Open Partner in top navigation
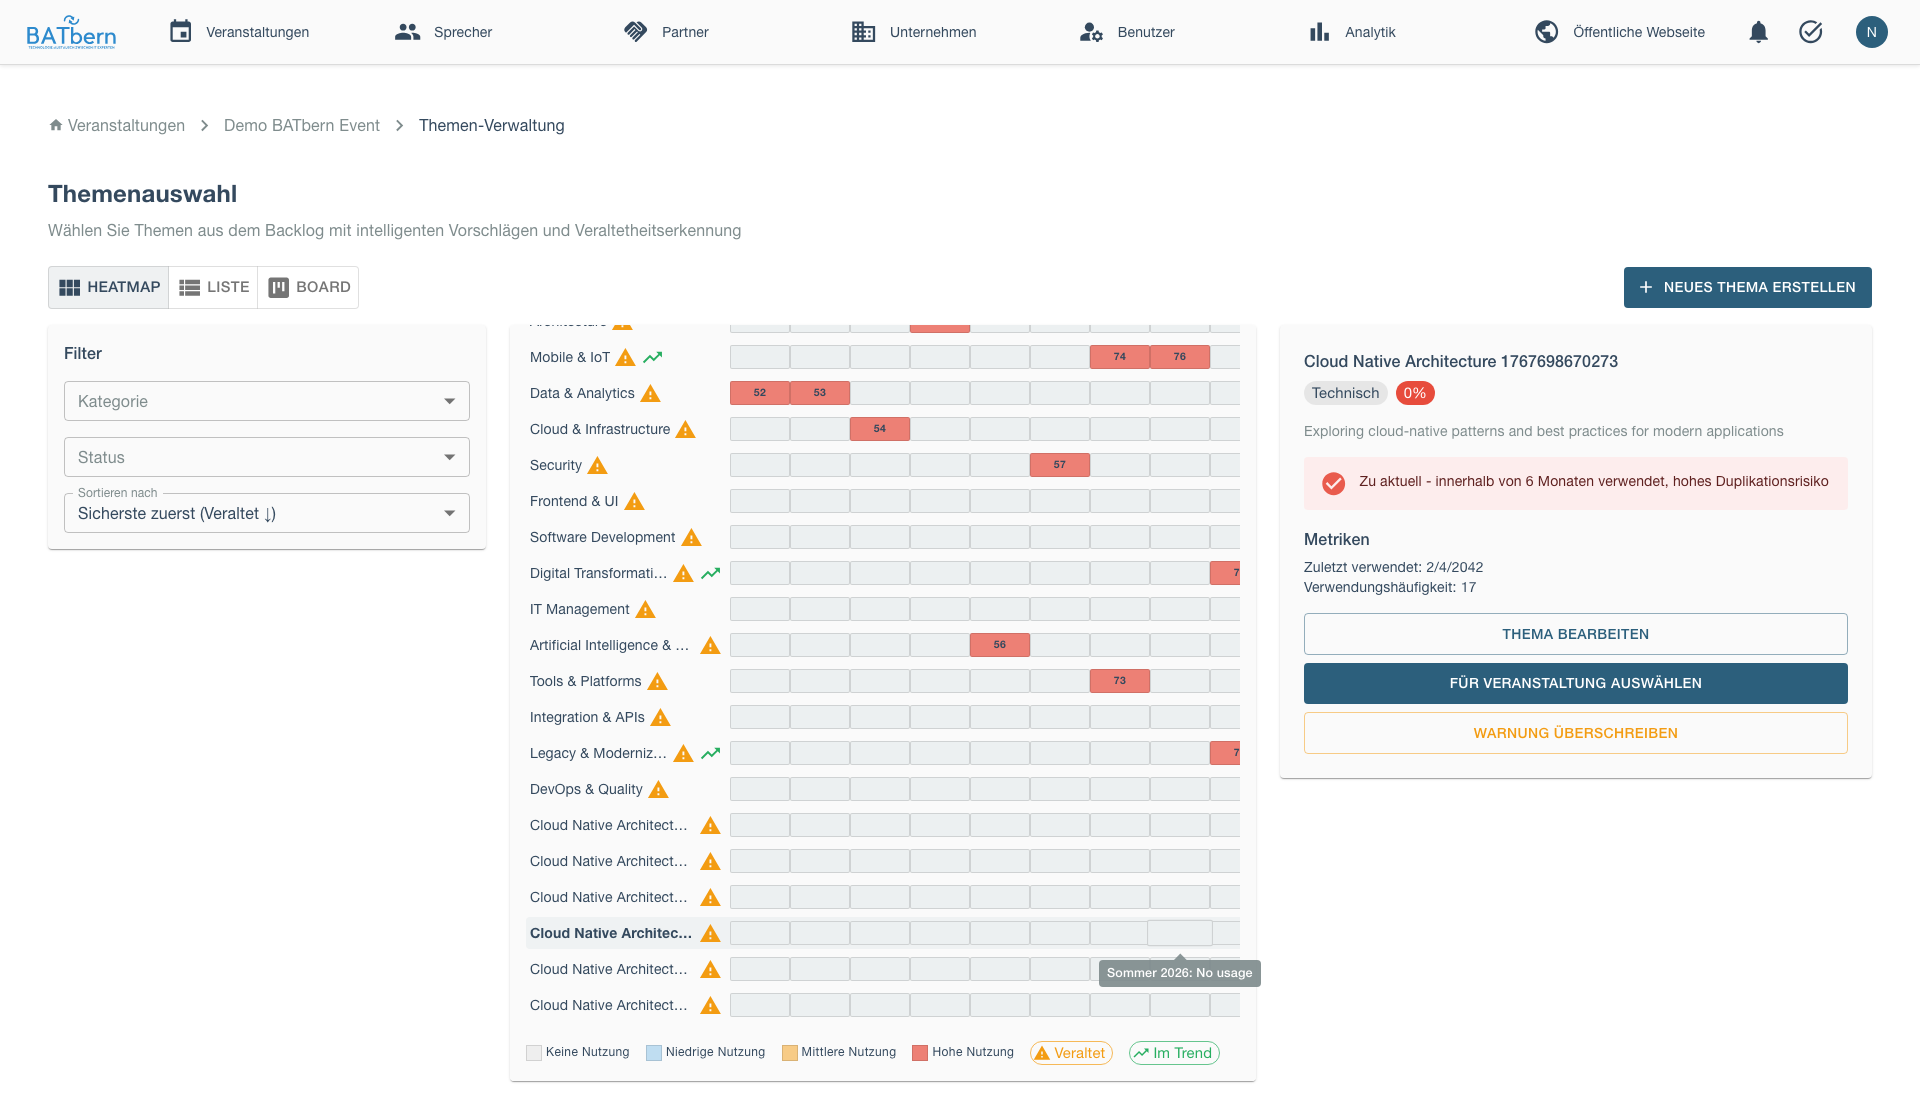 click(665, 32)
